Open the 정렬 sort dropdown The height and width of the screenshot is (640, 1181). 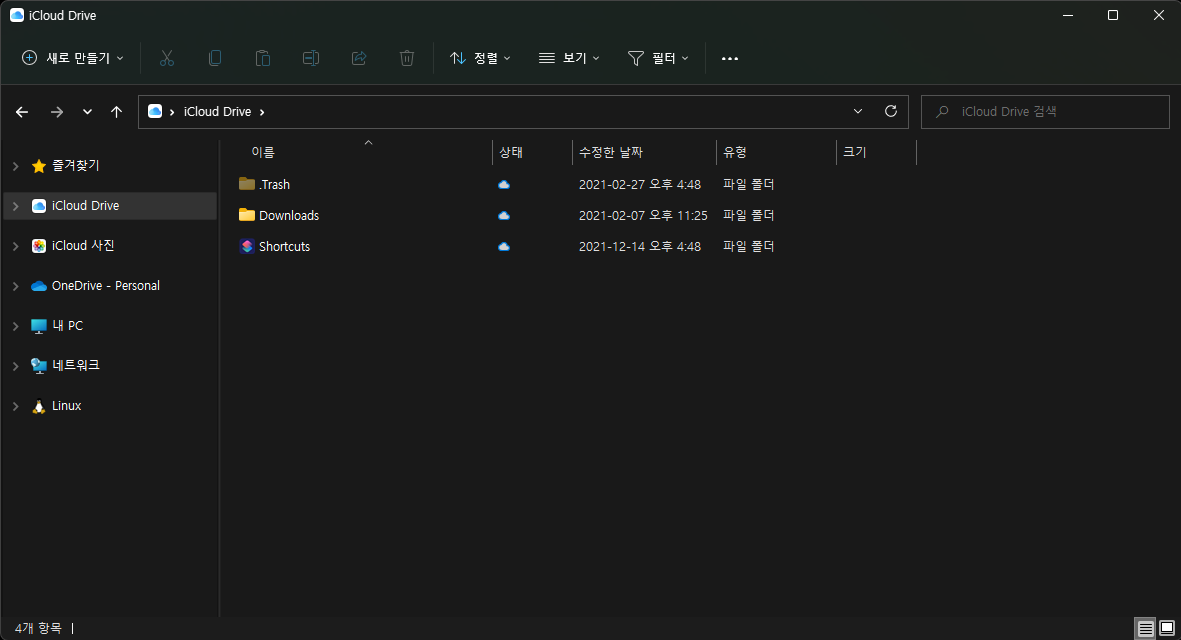480,58
